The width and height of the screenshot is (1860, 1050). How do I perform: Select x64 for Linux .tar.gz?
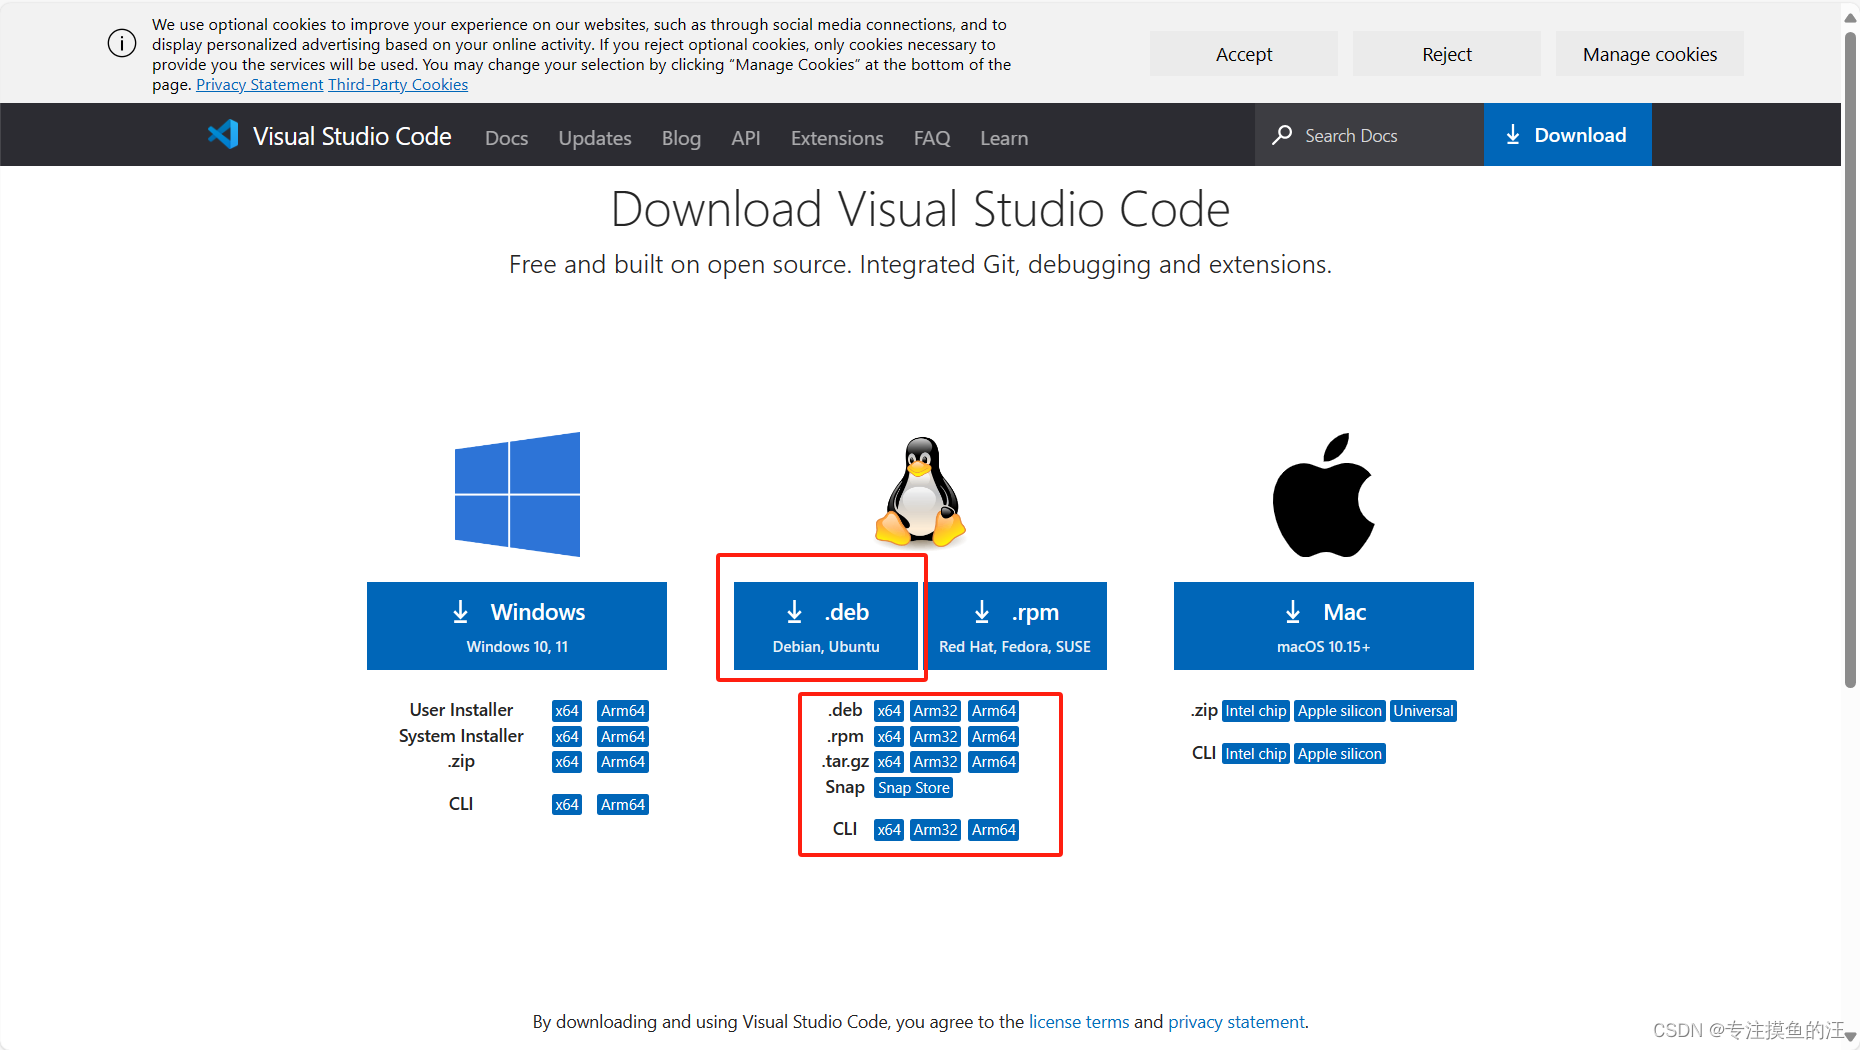[889, 762]
